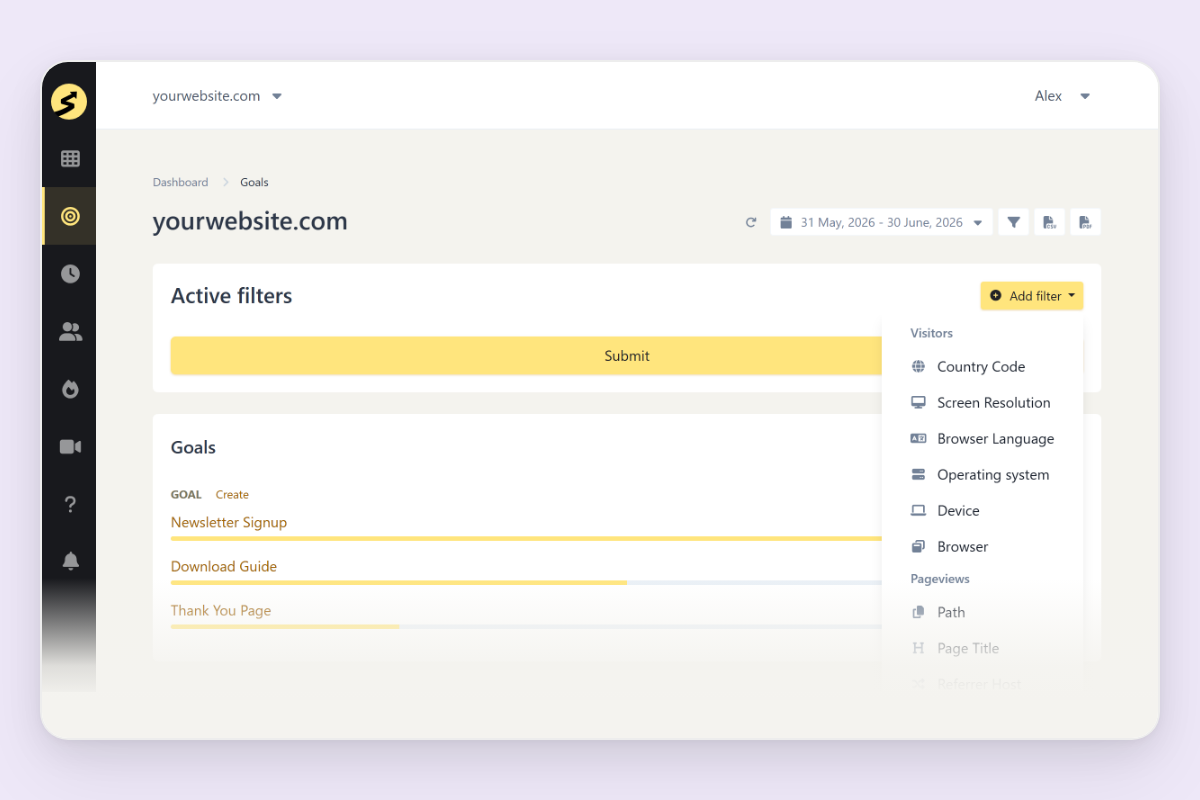Toggle the Add filter dropdown button
The image size is (1200, 800).
click(1031, 296)
